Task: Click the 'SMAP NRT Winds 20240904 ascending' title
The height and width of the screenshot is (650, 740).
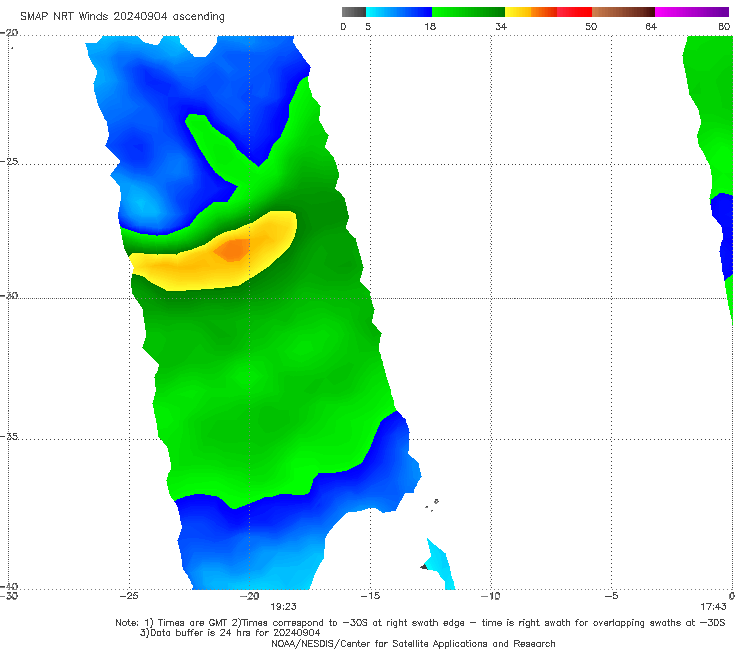Action: pyautogui.click(x=122, y=17)
